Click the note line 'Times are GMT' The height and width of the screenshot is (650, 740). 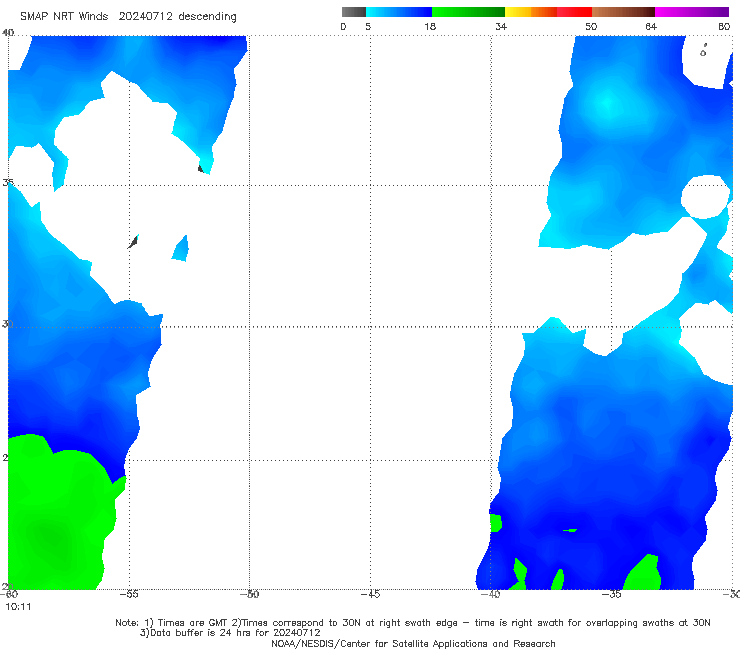click(x=192, y=623)
